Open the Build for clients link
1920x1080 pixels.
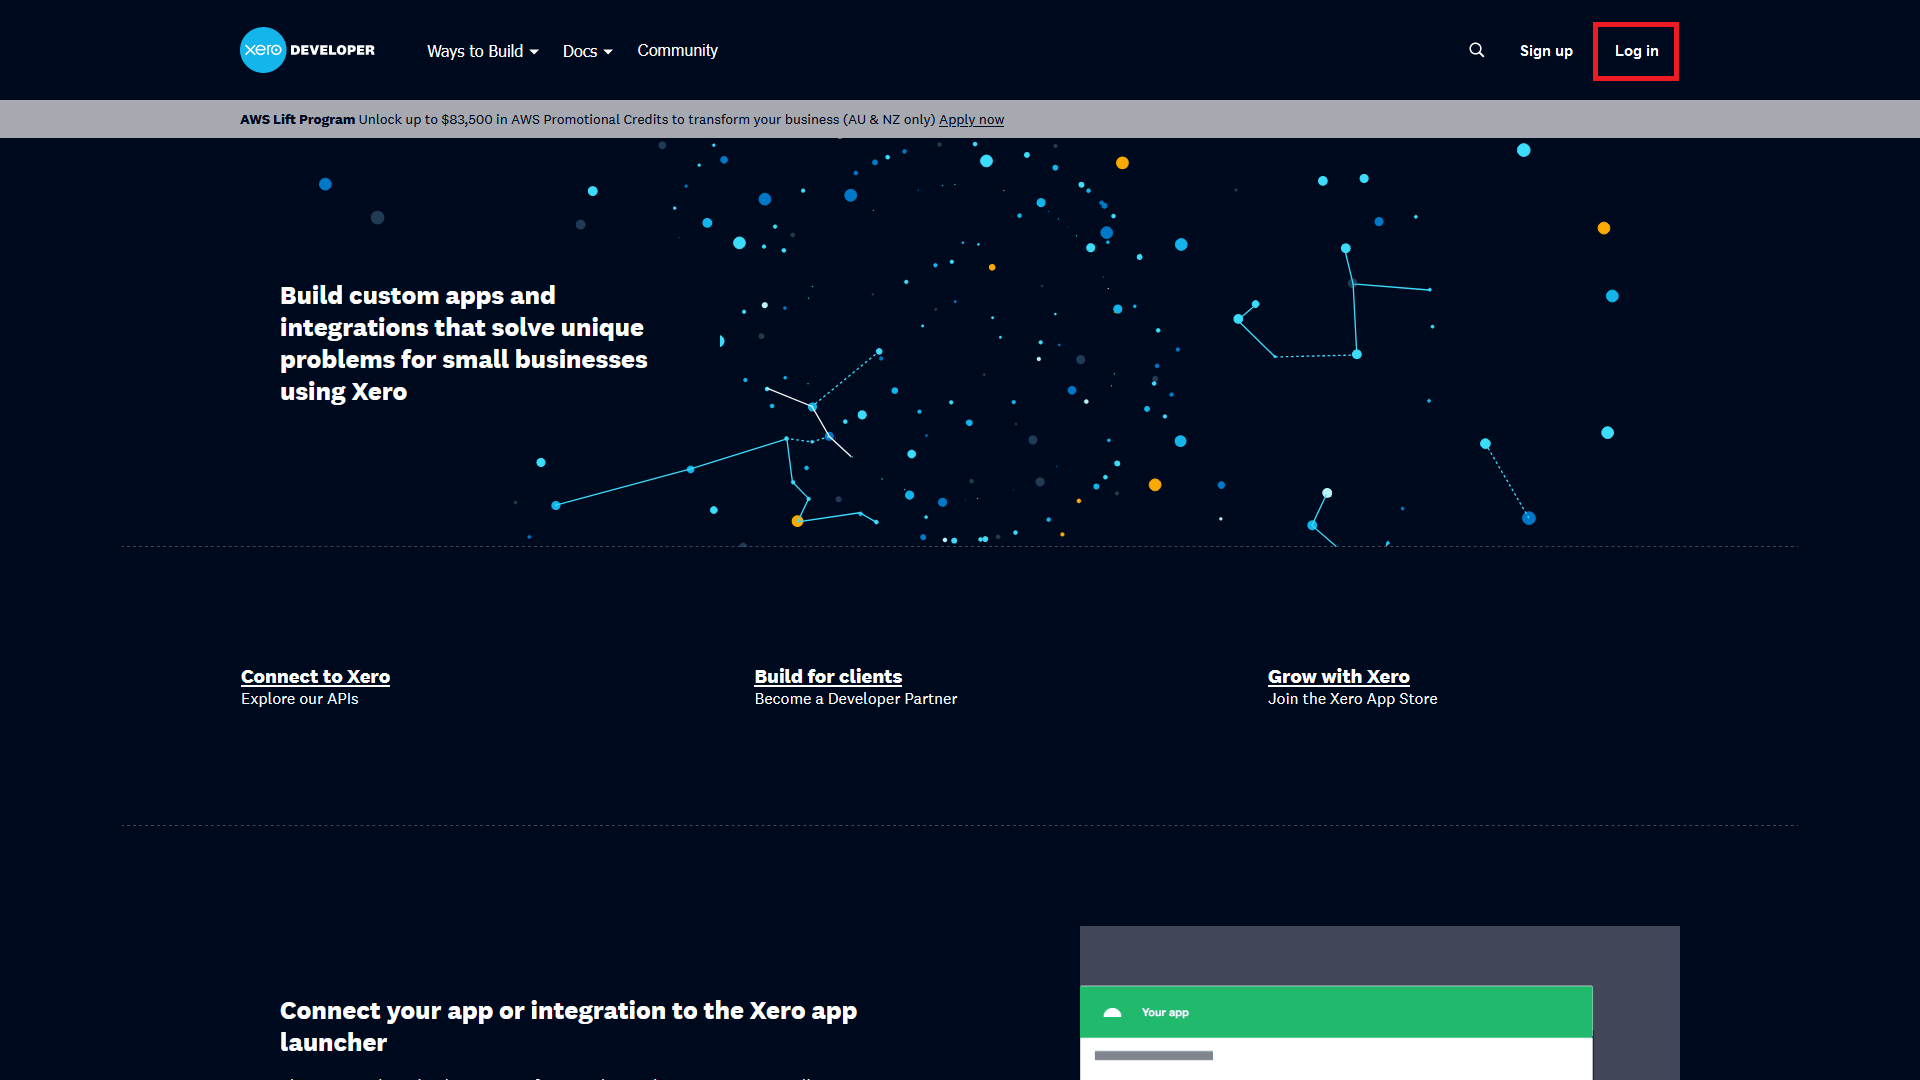pyautogui.click(x=828, y=676)
